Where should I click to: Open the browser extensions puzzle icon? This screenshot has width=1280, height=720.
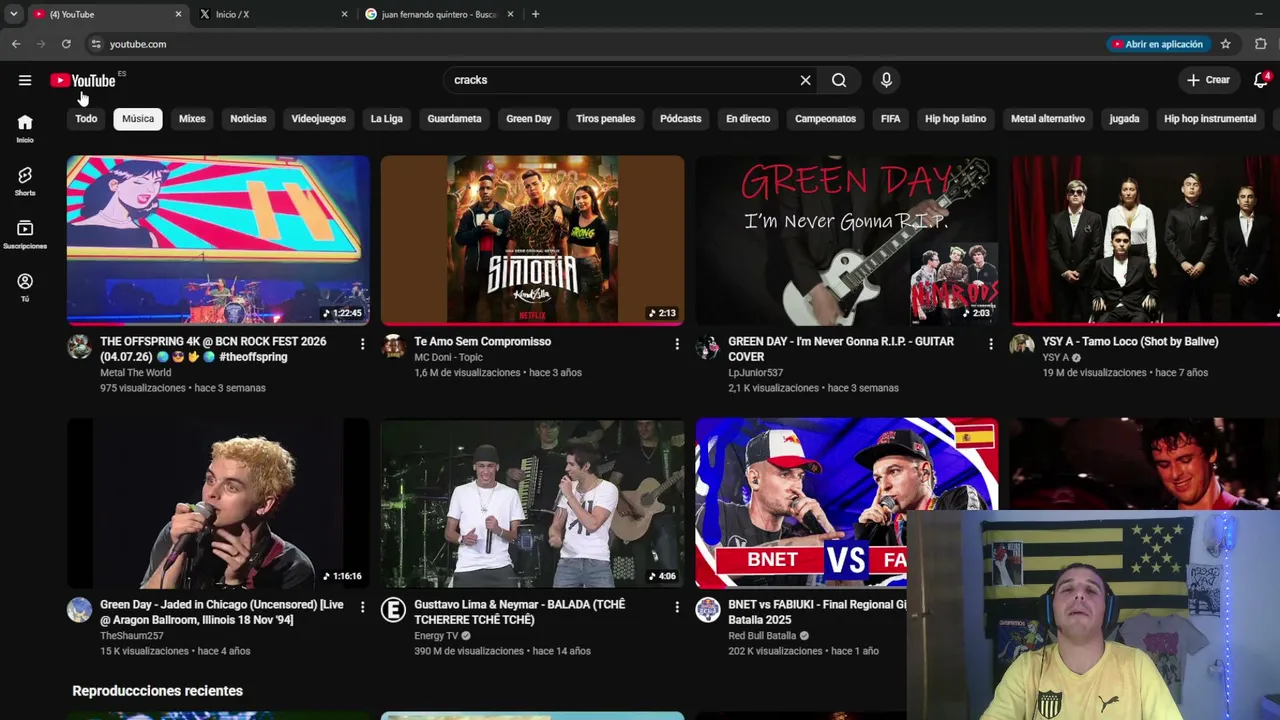click(1260, 44)
